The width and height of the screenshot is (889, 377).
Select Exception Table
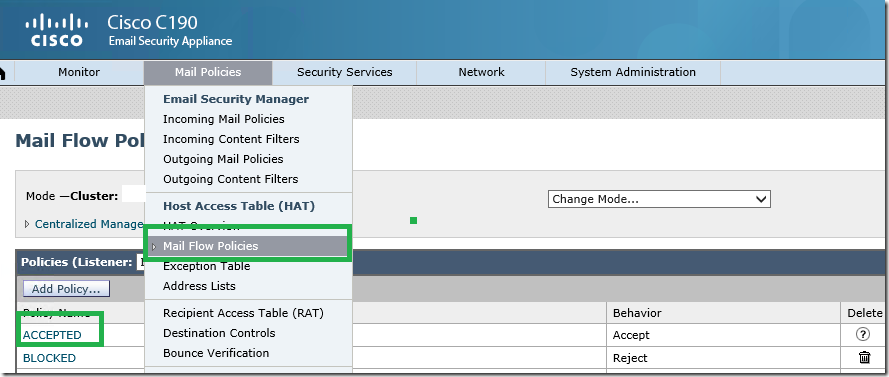pyautogui.click(x=206, y=266)
